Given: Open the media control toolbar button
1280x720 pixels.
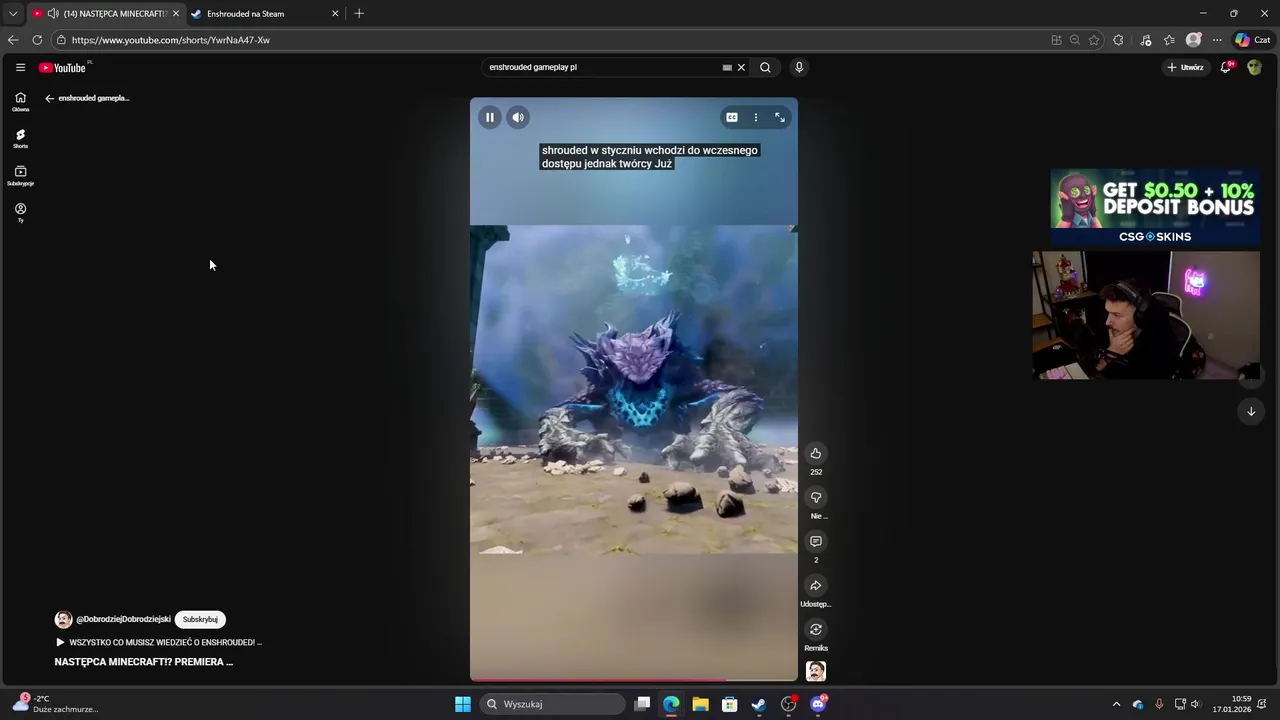Looking at the screenshot, I should click(x=1145, y=40).
